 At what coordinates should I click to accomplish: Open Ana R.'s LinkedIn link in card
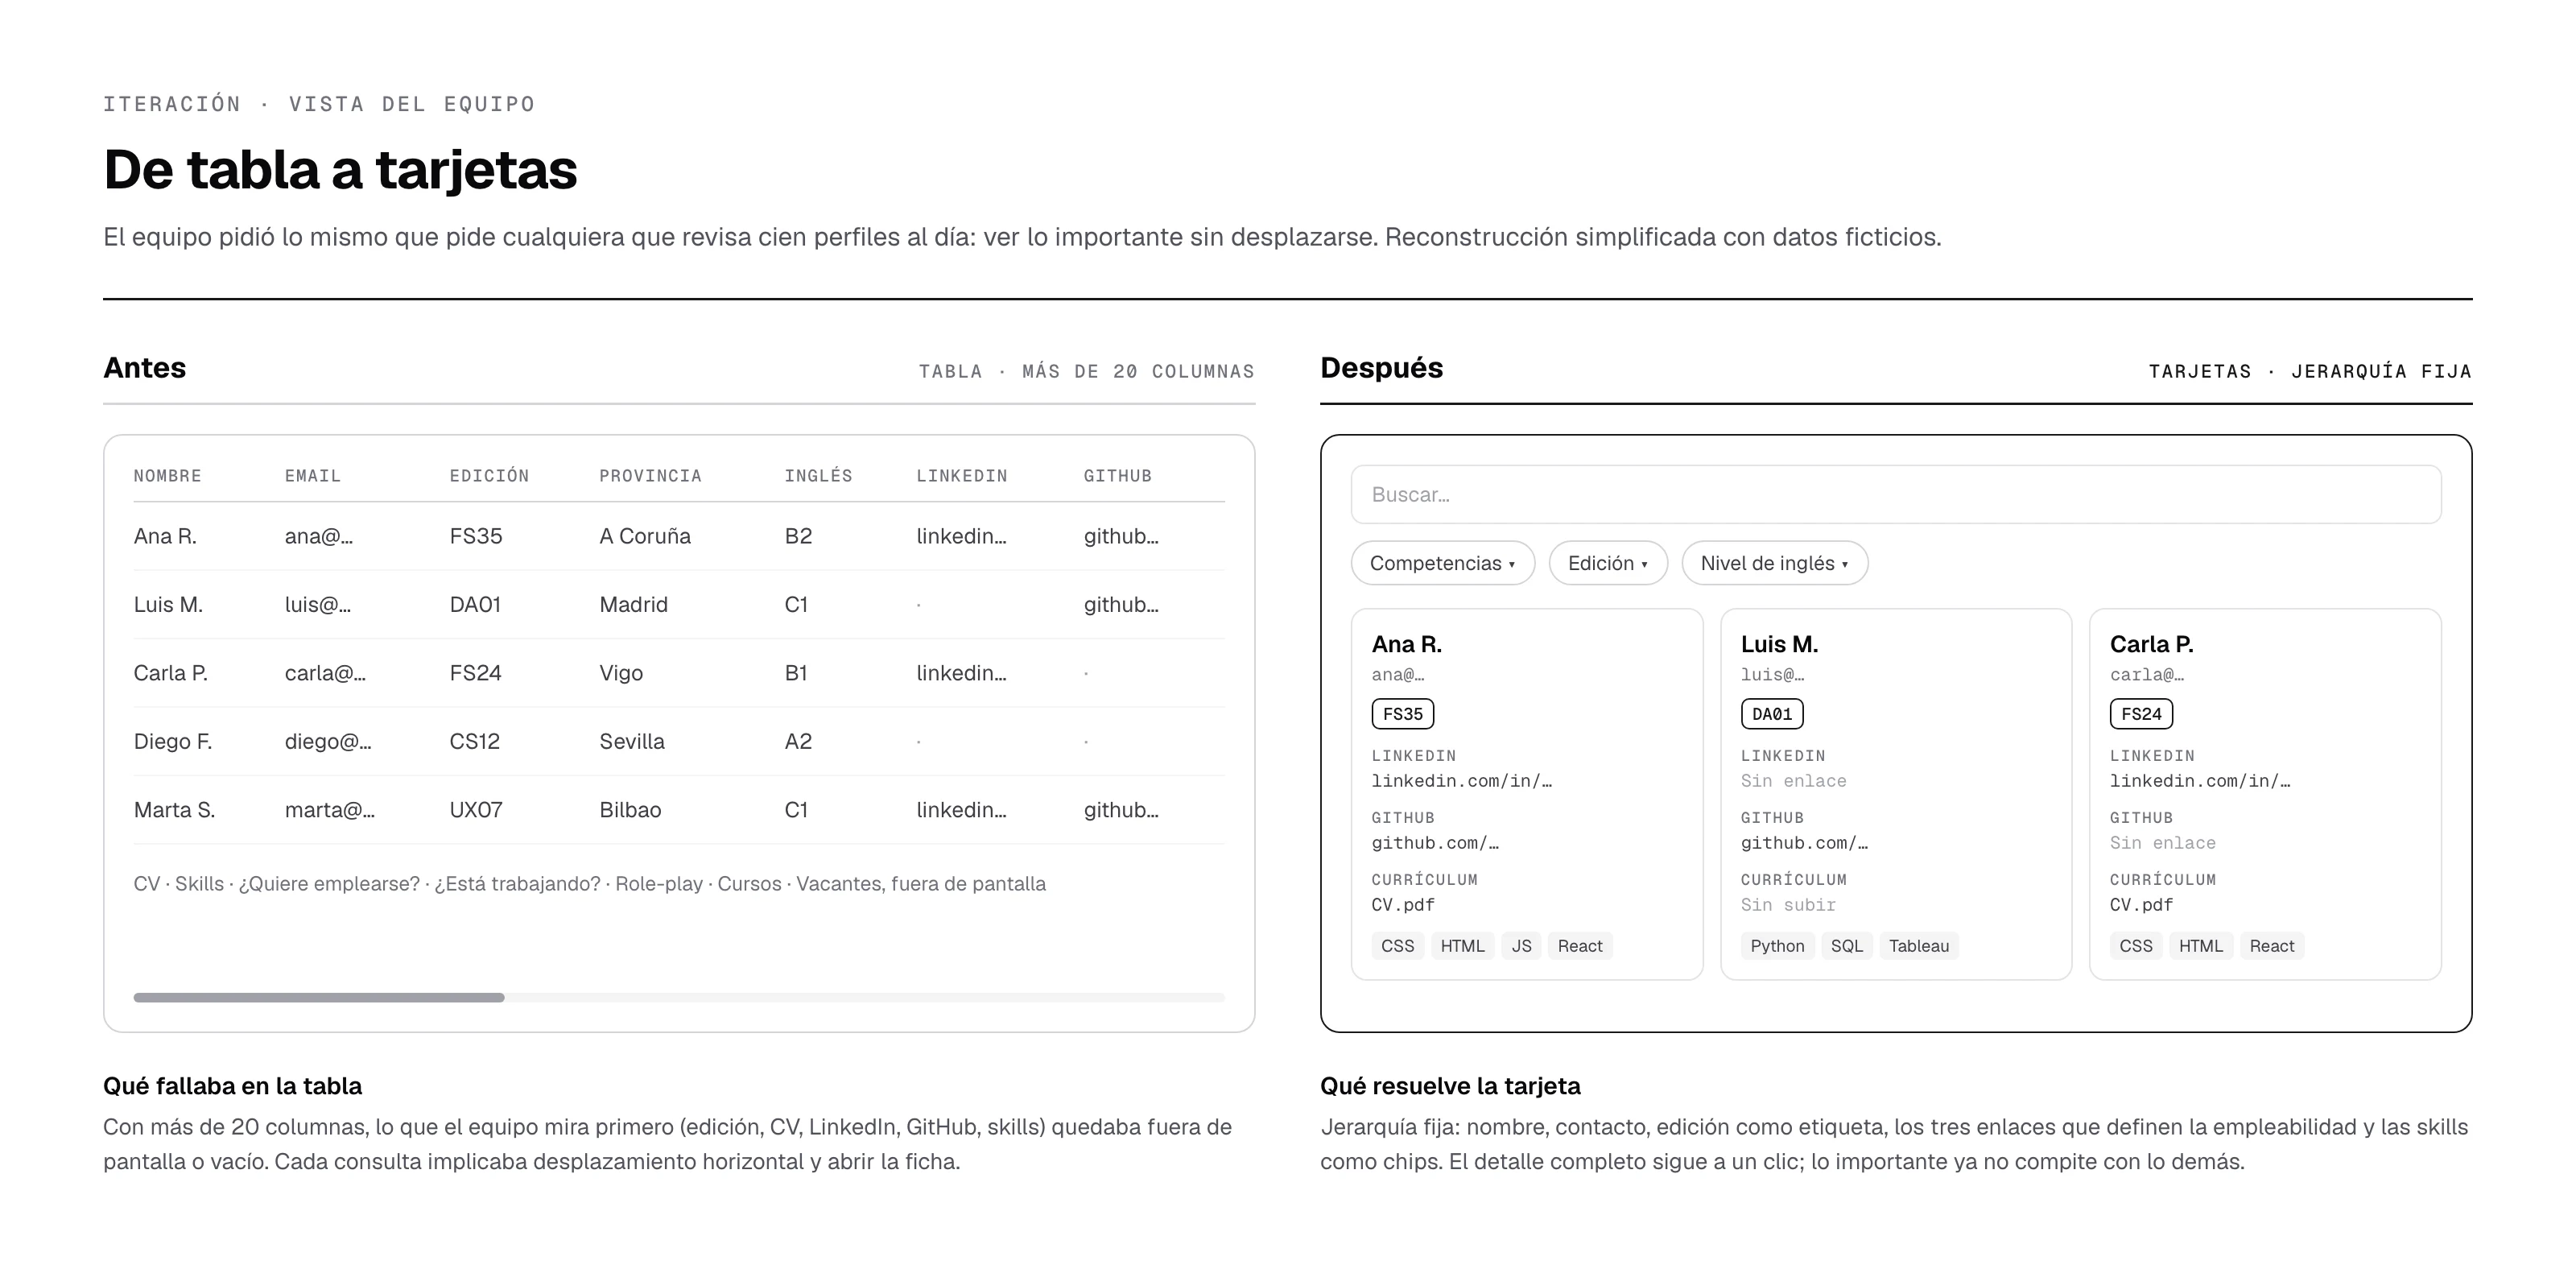tap(1461, 781)
